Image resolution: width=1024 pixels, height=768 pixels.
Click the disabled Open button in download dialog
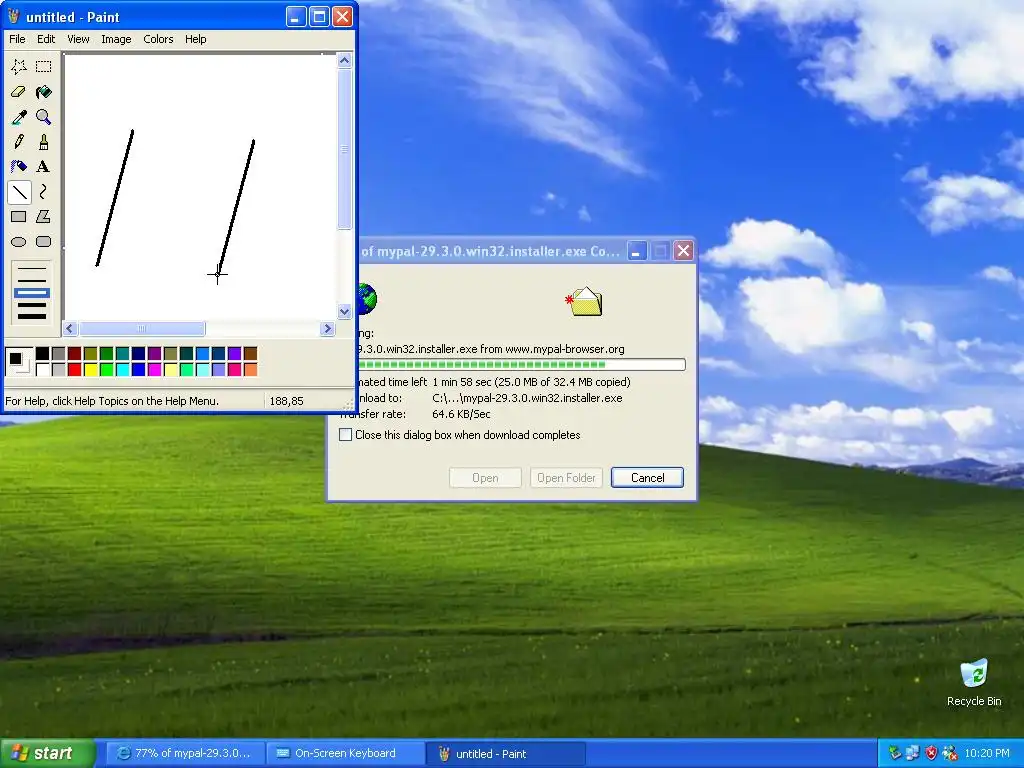[x=485, y=477]
